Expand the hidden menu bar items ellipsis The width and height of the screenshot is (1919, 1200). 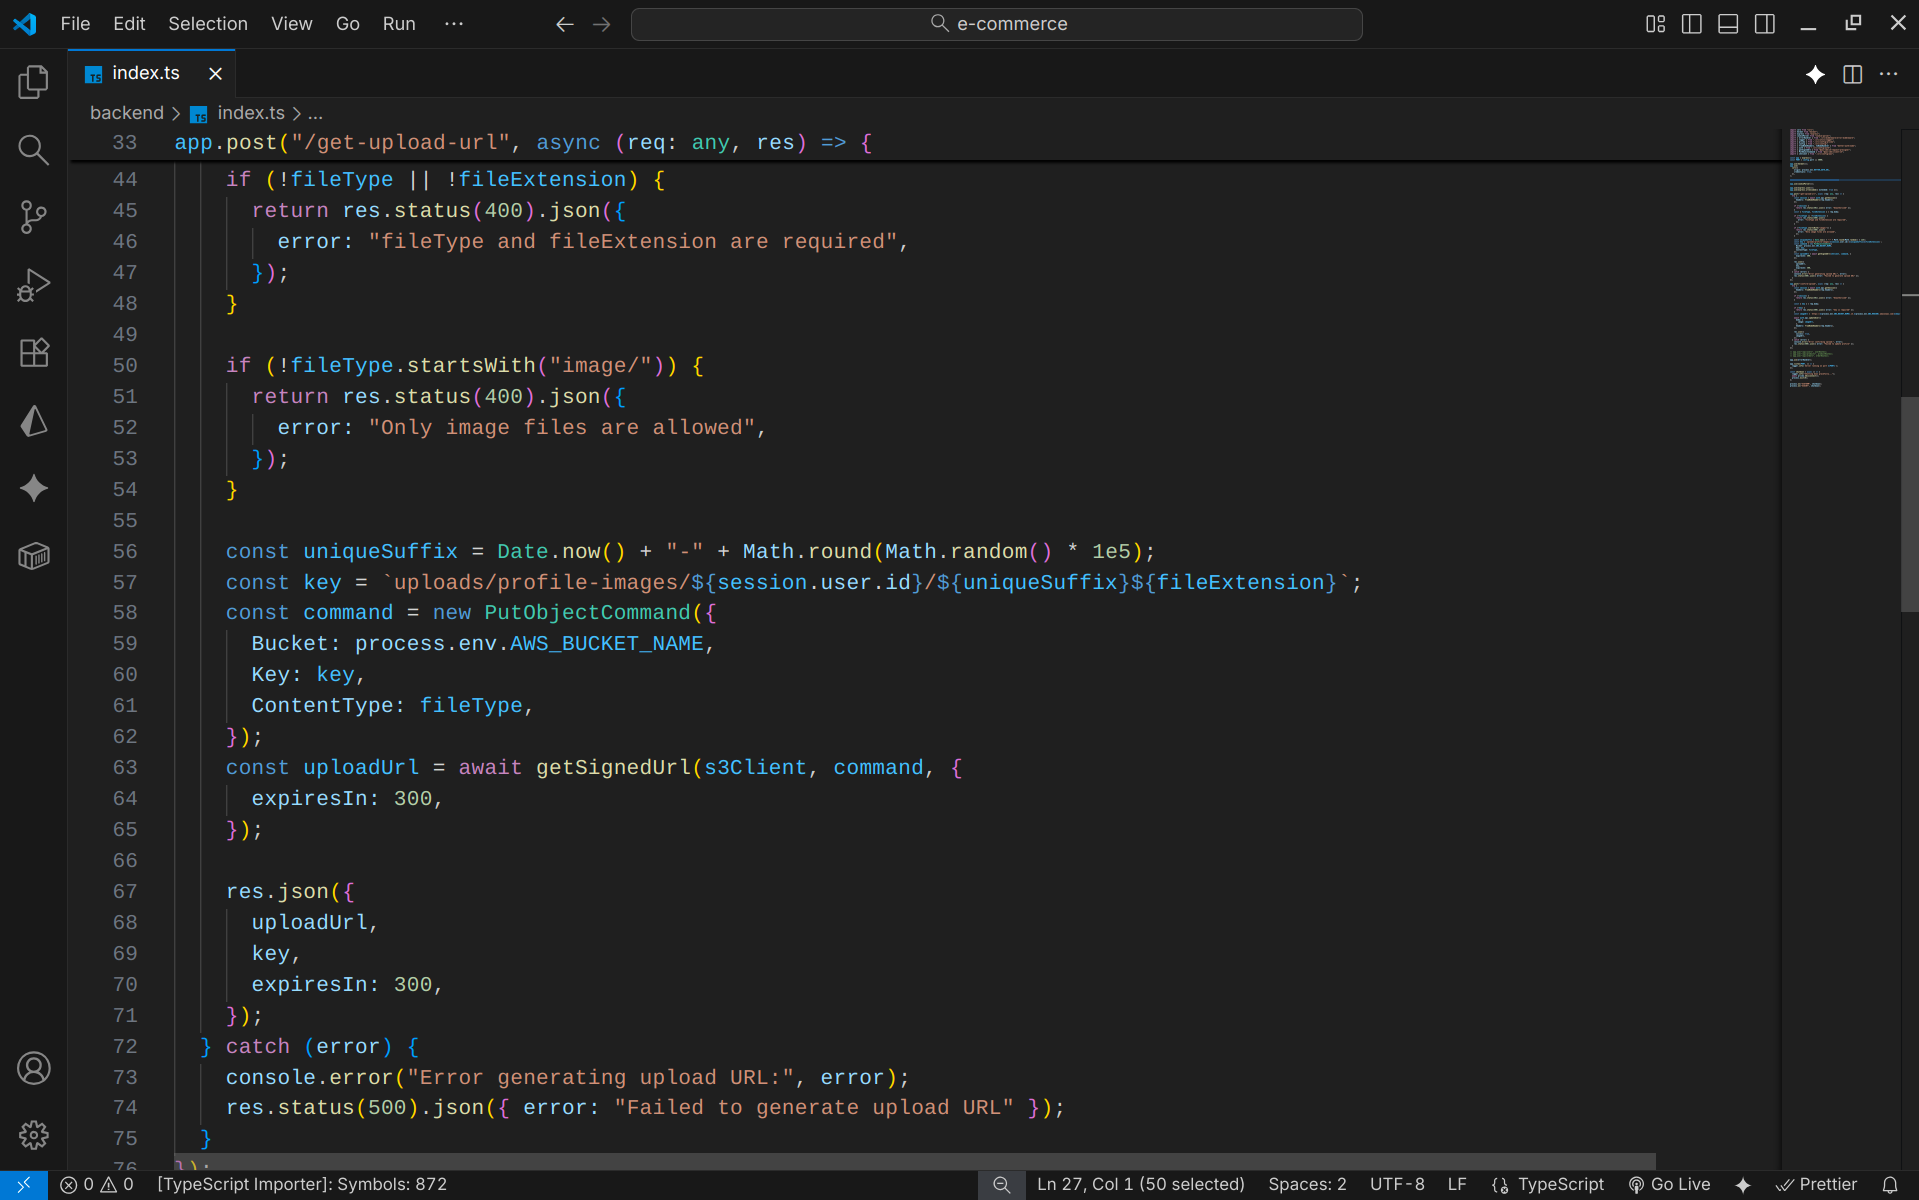point(453,24)
